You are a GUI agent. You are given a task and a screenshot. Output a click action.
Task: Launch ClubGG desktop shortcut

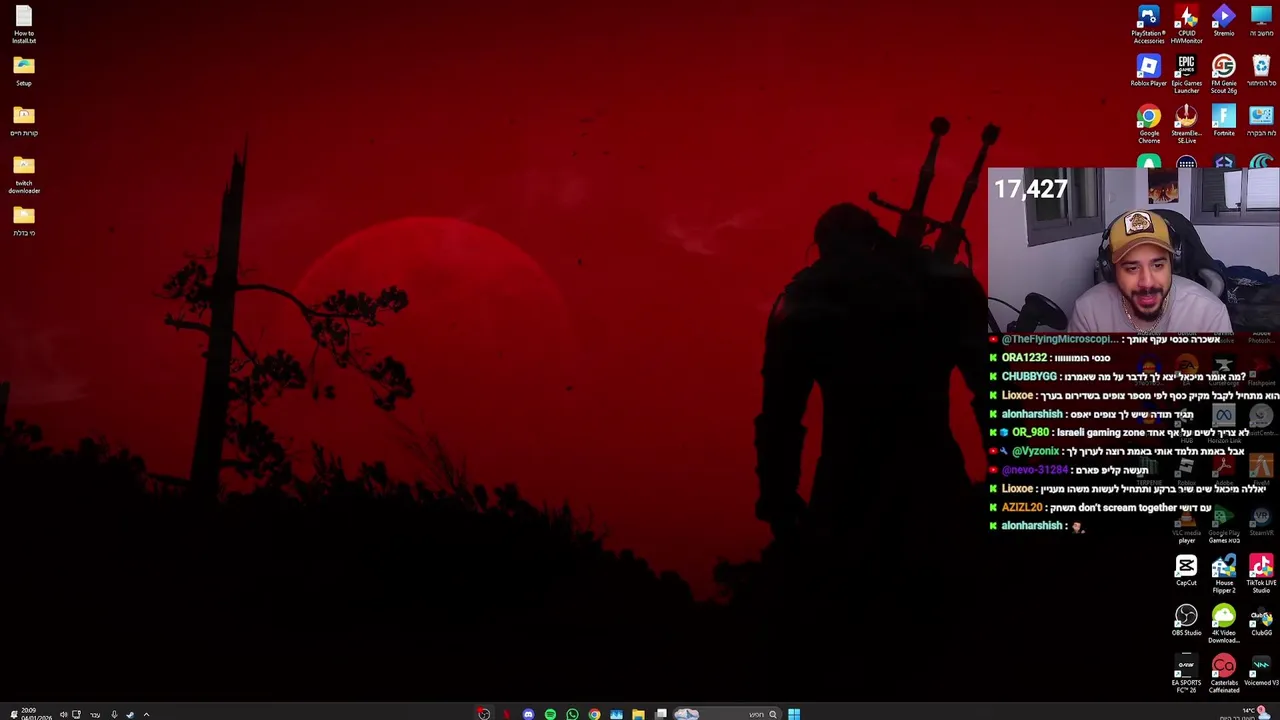pyautogui.click(x=1261, y=621)
